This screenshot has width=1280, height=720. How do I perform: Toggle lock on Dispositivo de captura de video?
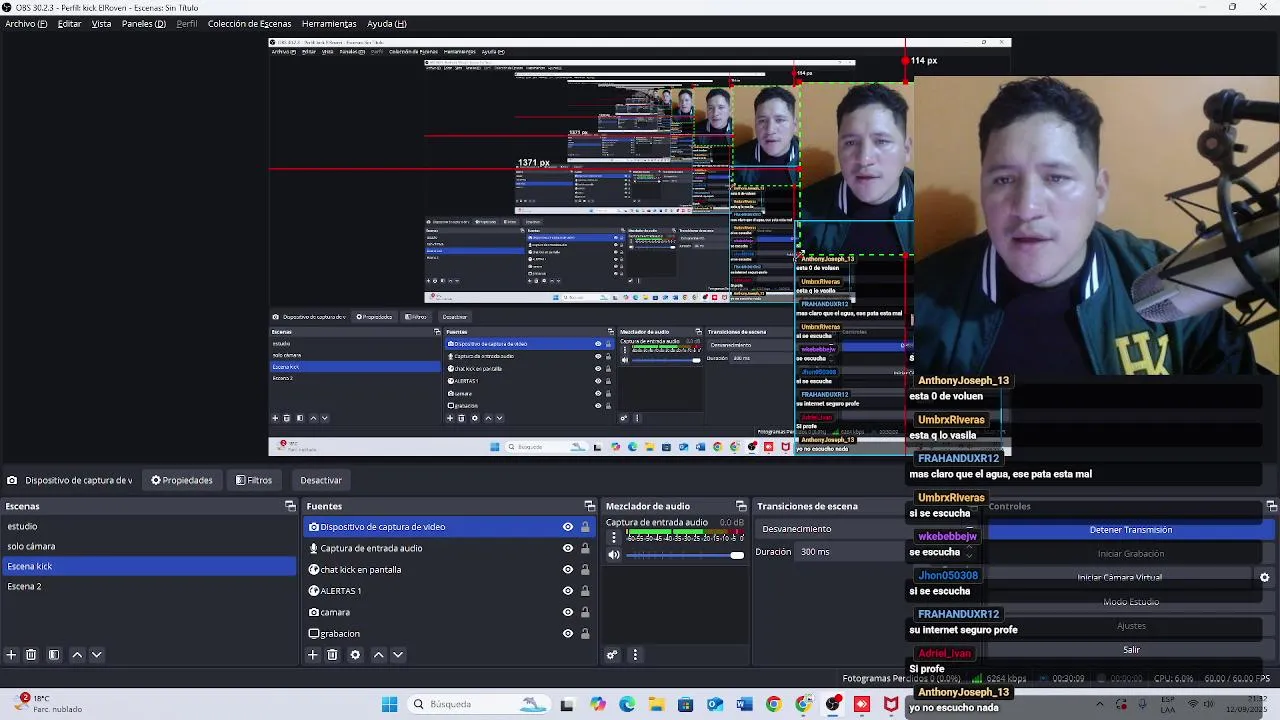585,527
